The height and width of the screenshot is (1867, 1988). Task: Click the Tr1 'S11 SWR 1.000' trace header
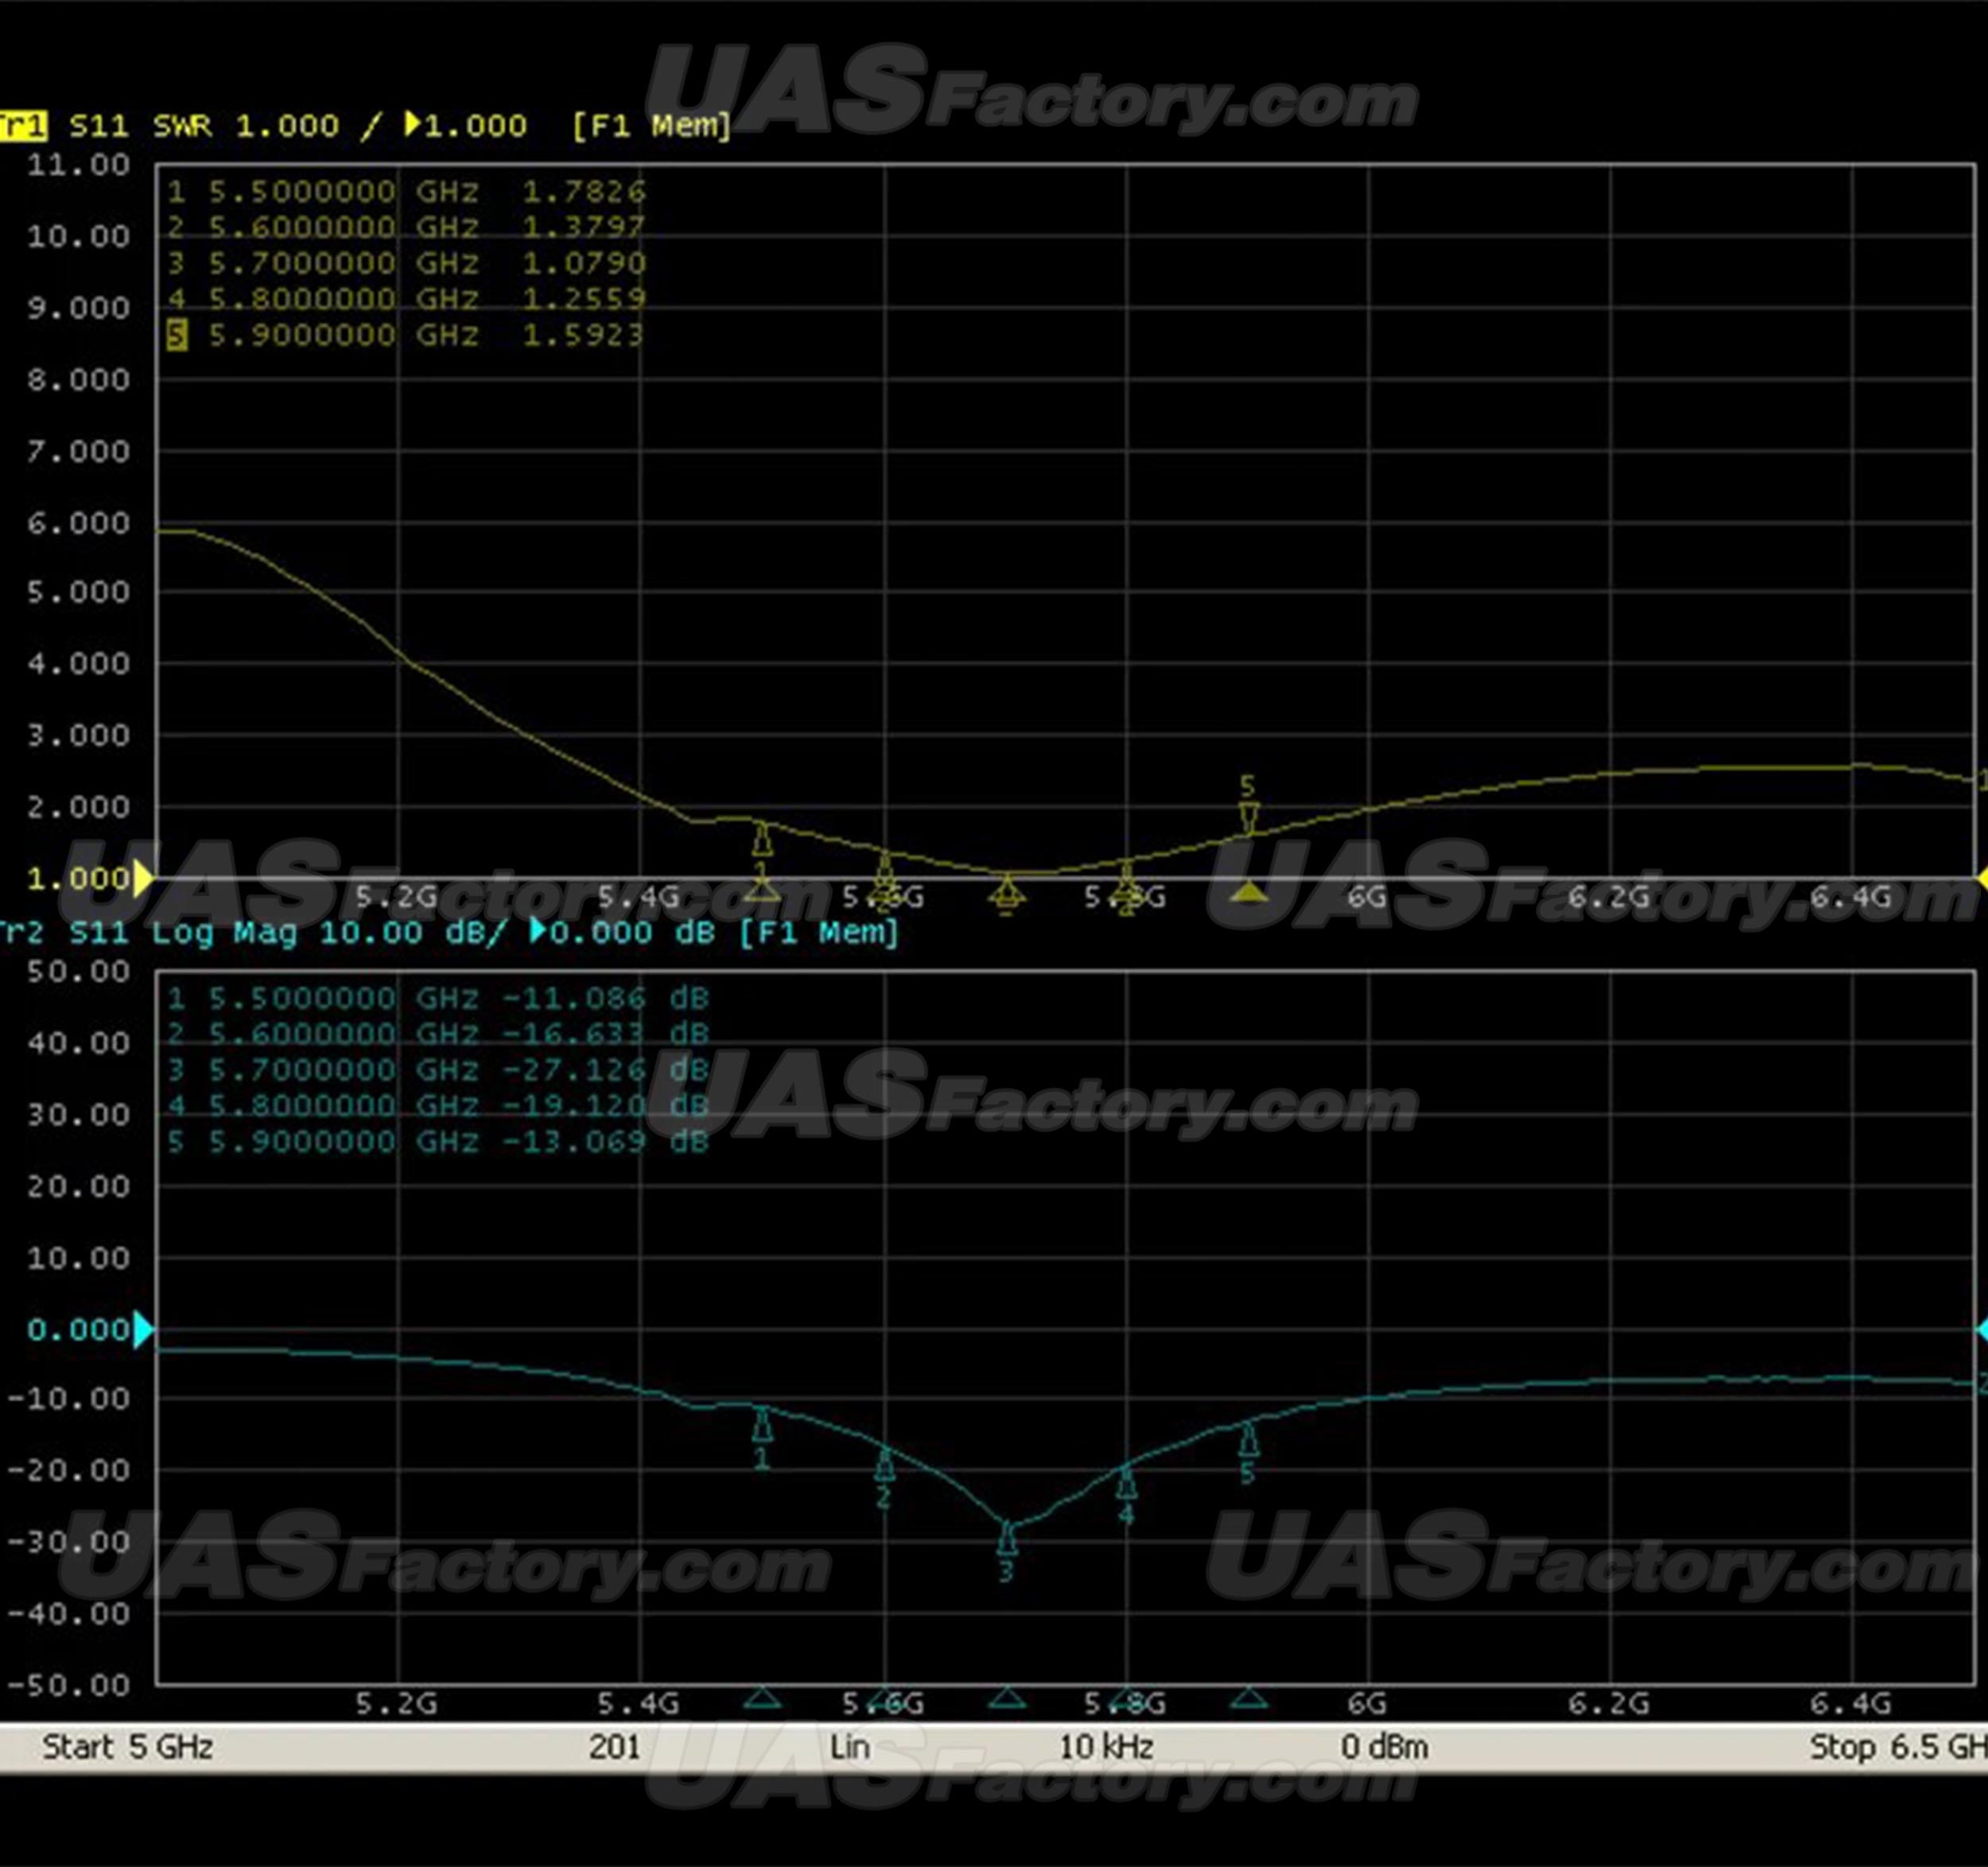204,126
